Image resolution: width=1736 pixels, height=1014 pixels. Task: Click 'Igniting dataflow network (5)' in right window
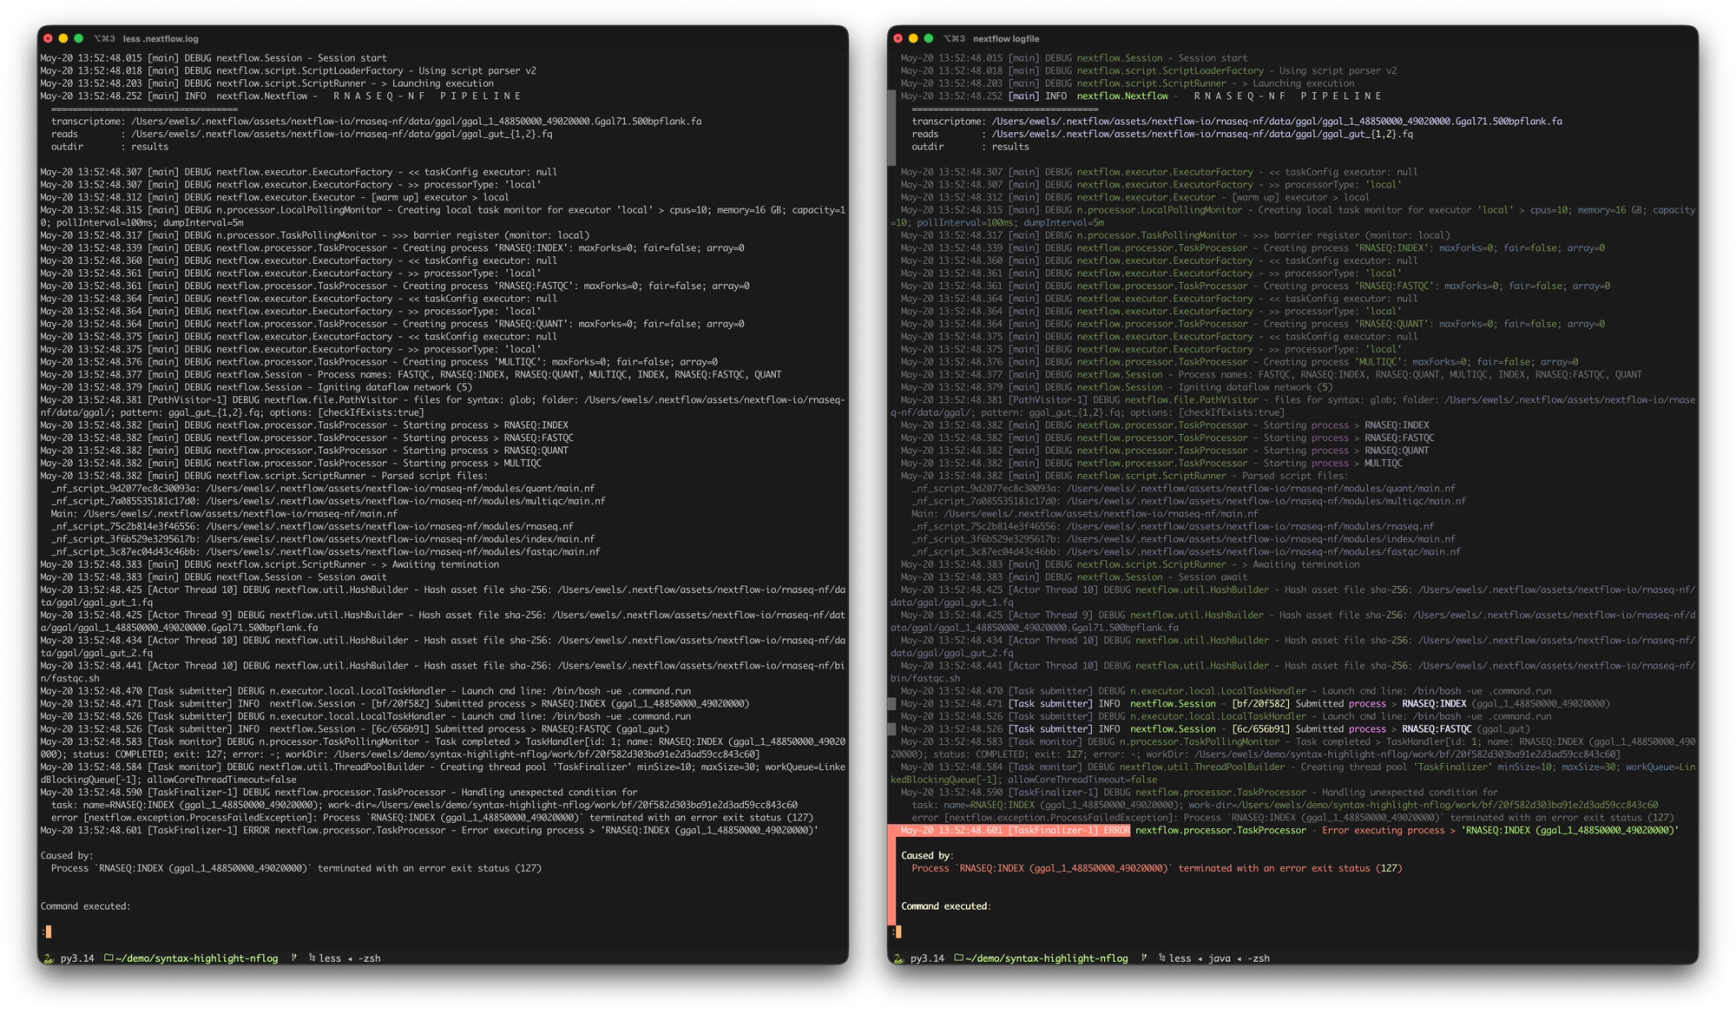pyautogui.click(x=1255, y=387)
